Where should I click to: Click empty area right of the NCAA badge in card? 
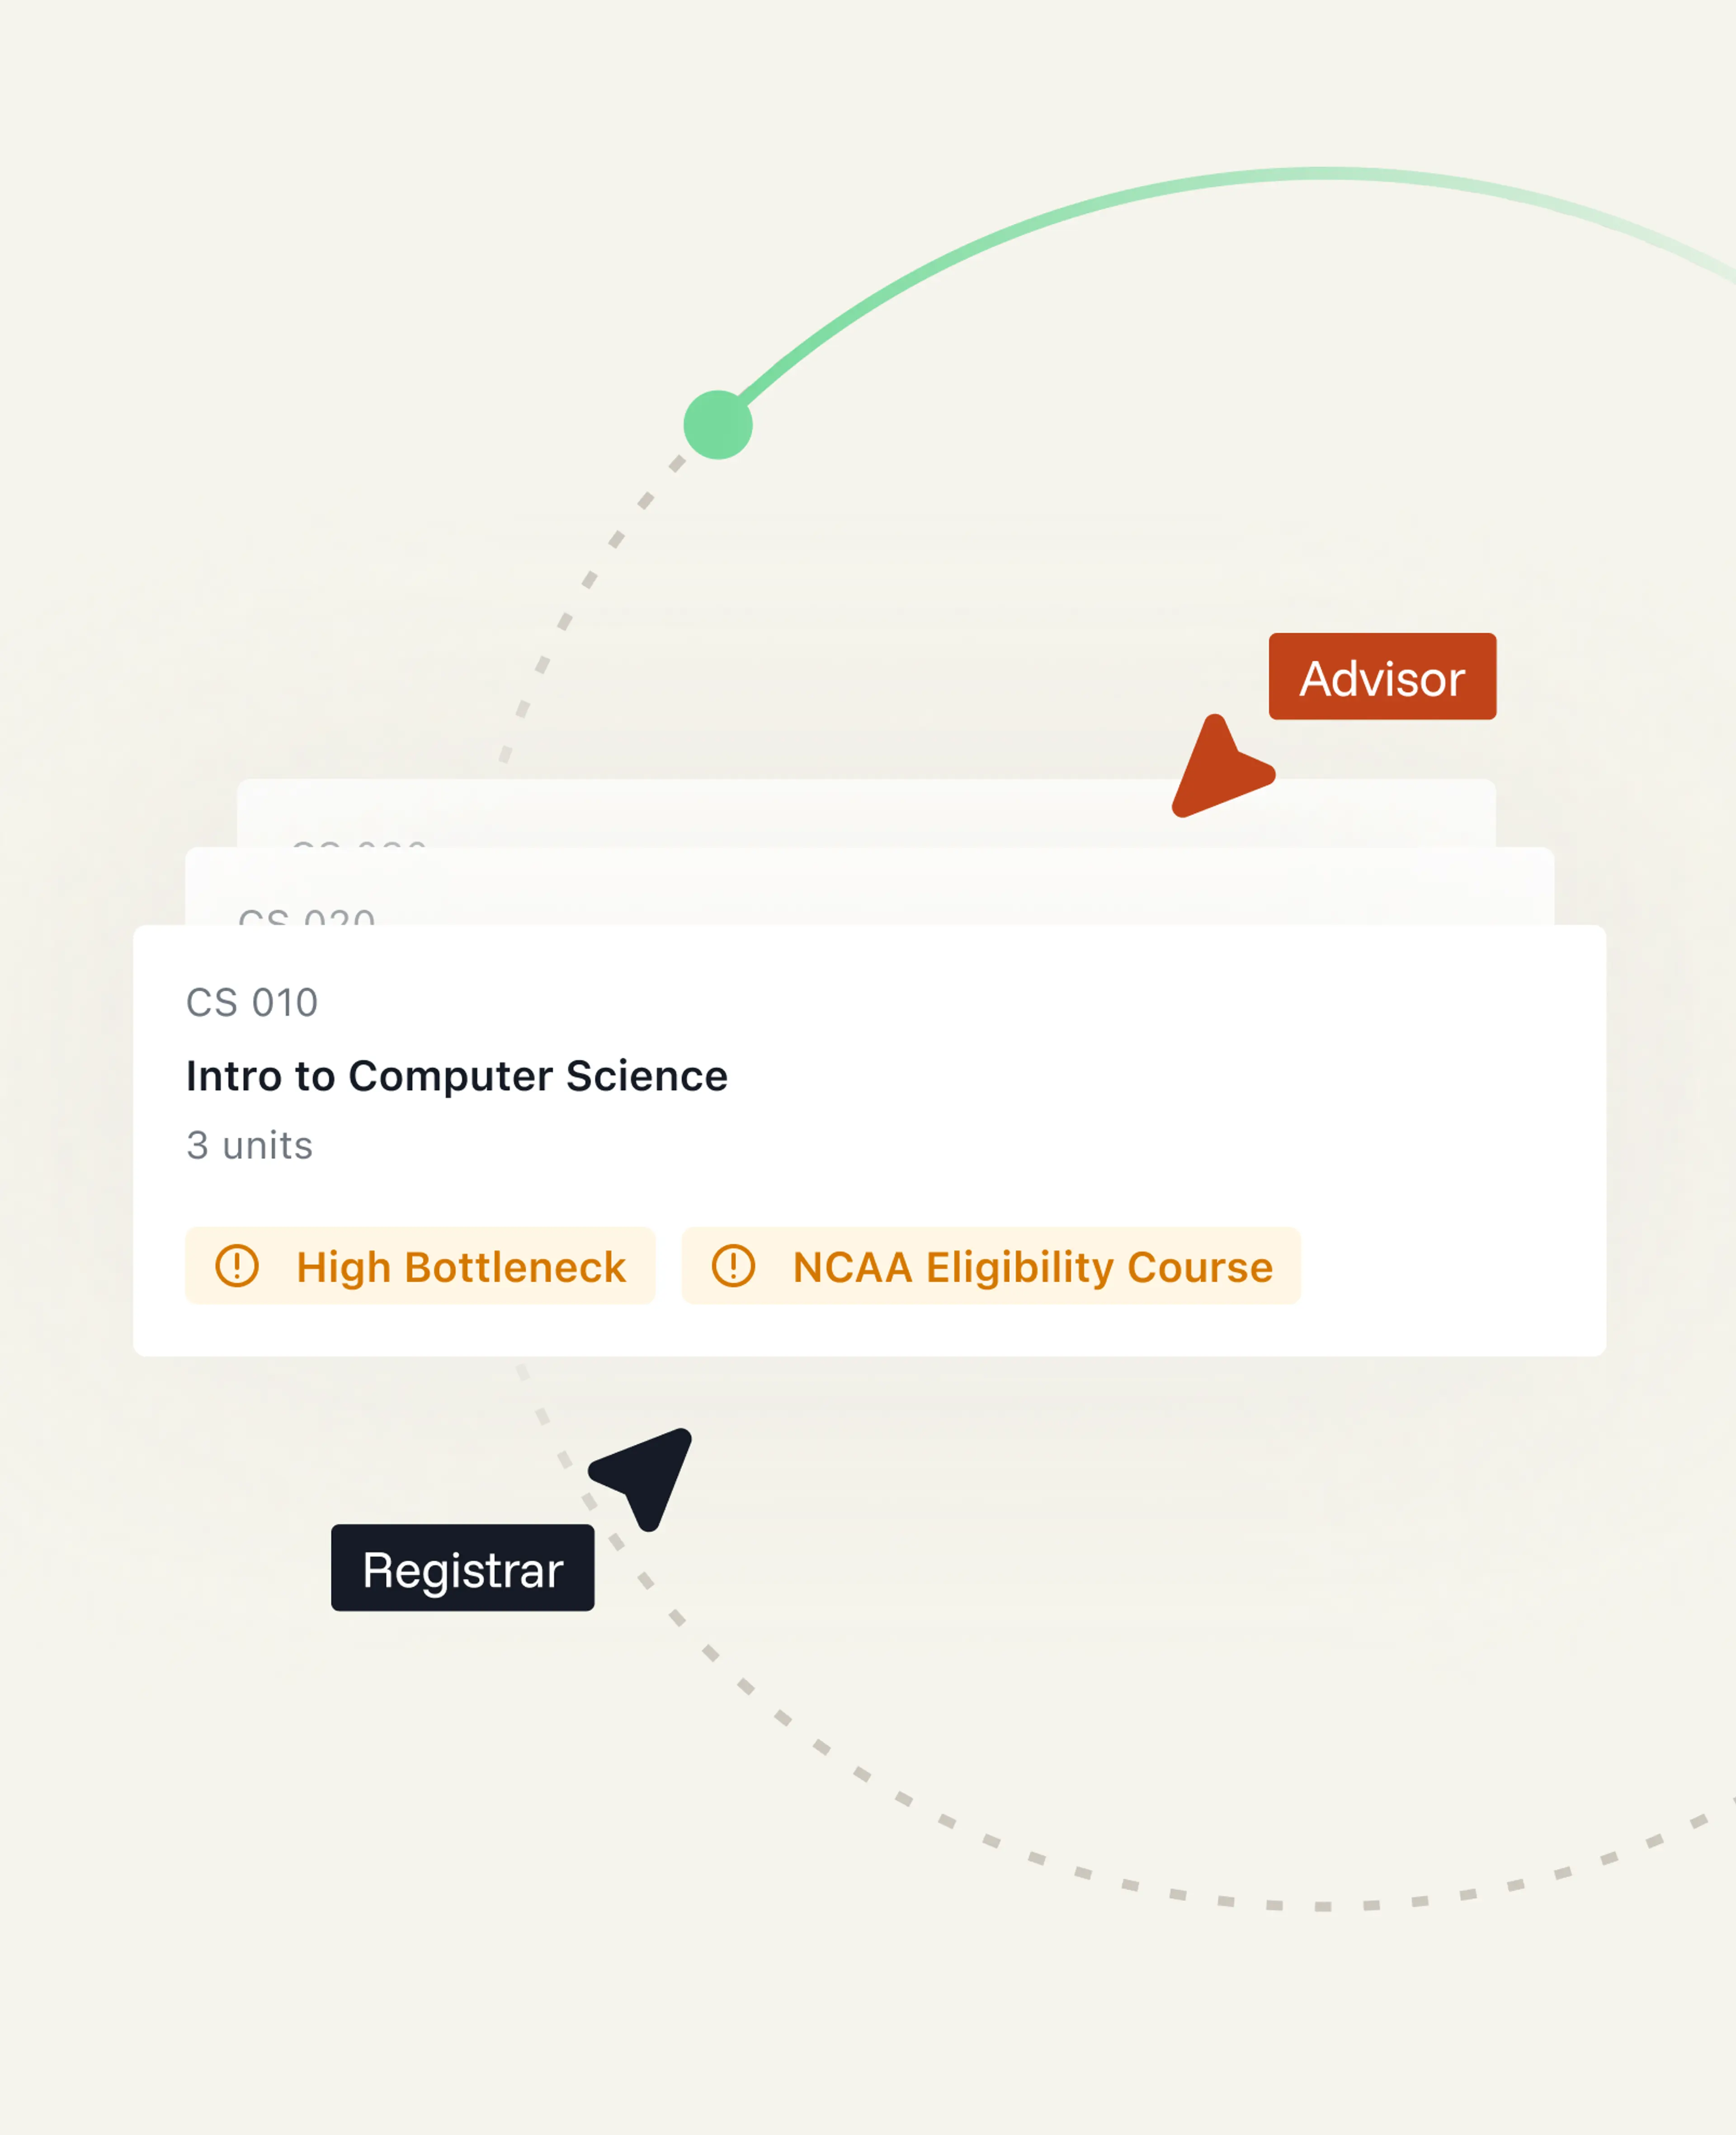(1450, 1266)
